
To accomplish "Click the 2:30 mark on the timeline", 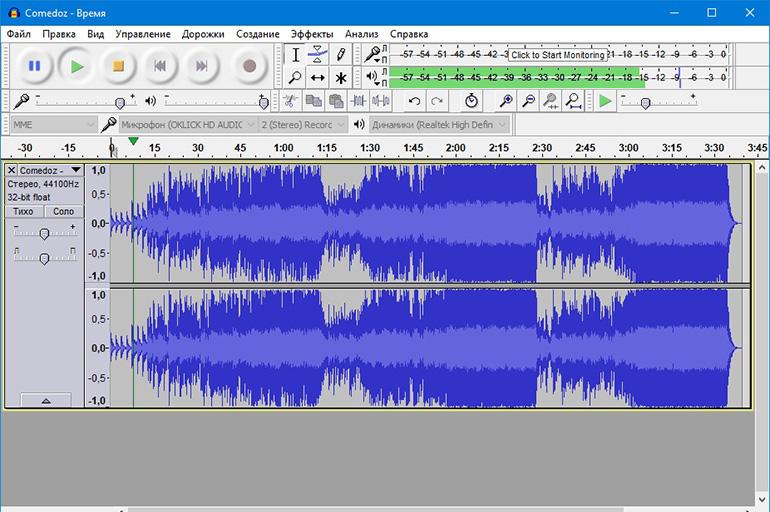I will click(542, 148).
